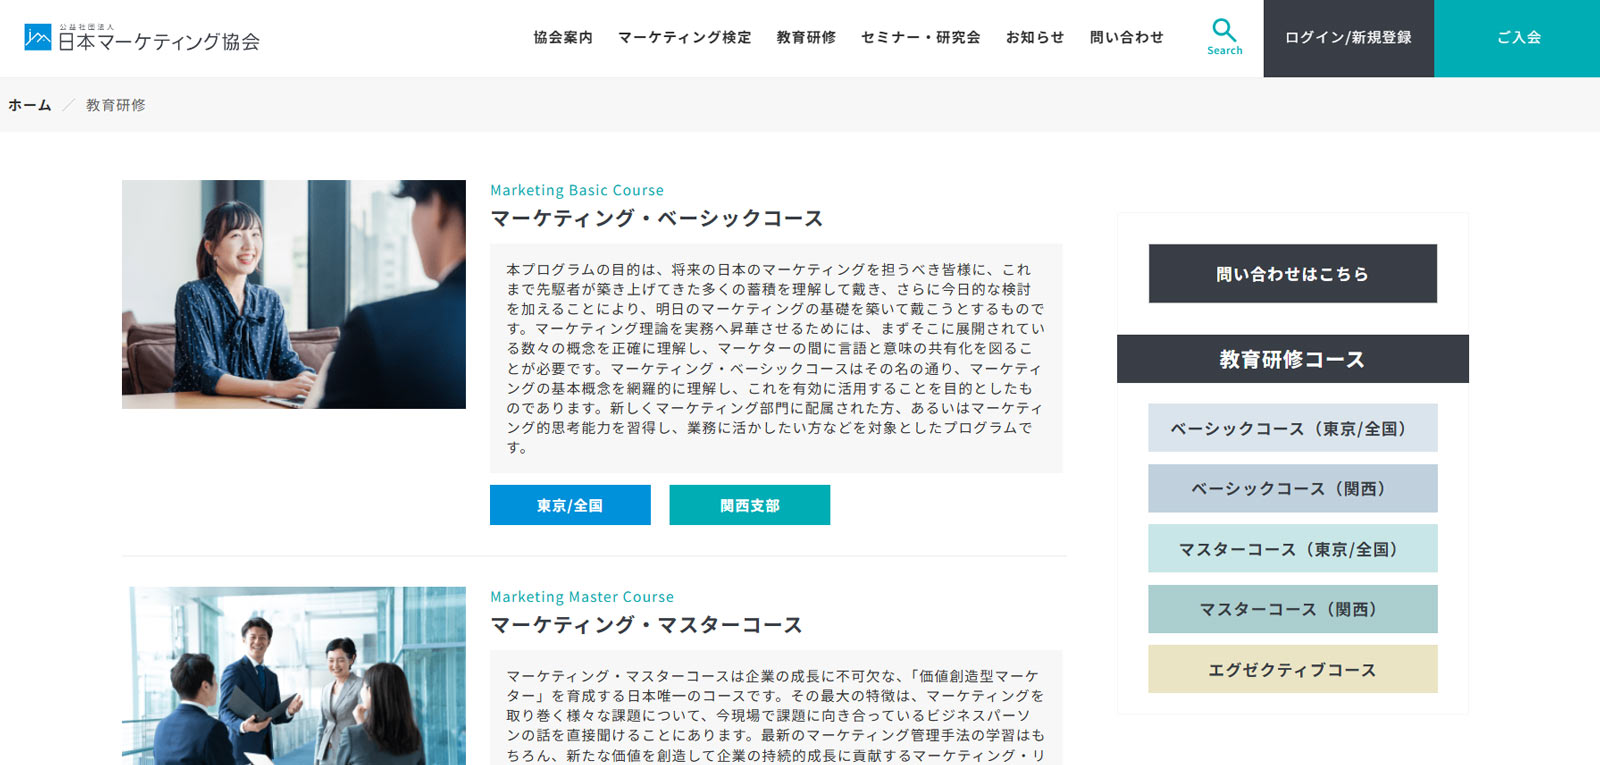Open the 問い合わせ menu item
The image size is (1600, 765).
click(x=1127, y=37)
